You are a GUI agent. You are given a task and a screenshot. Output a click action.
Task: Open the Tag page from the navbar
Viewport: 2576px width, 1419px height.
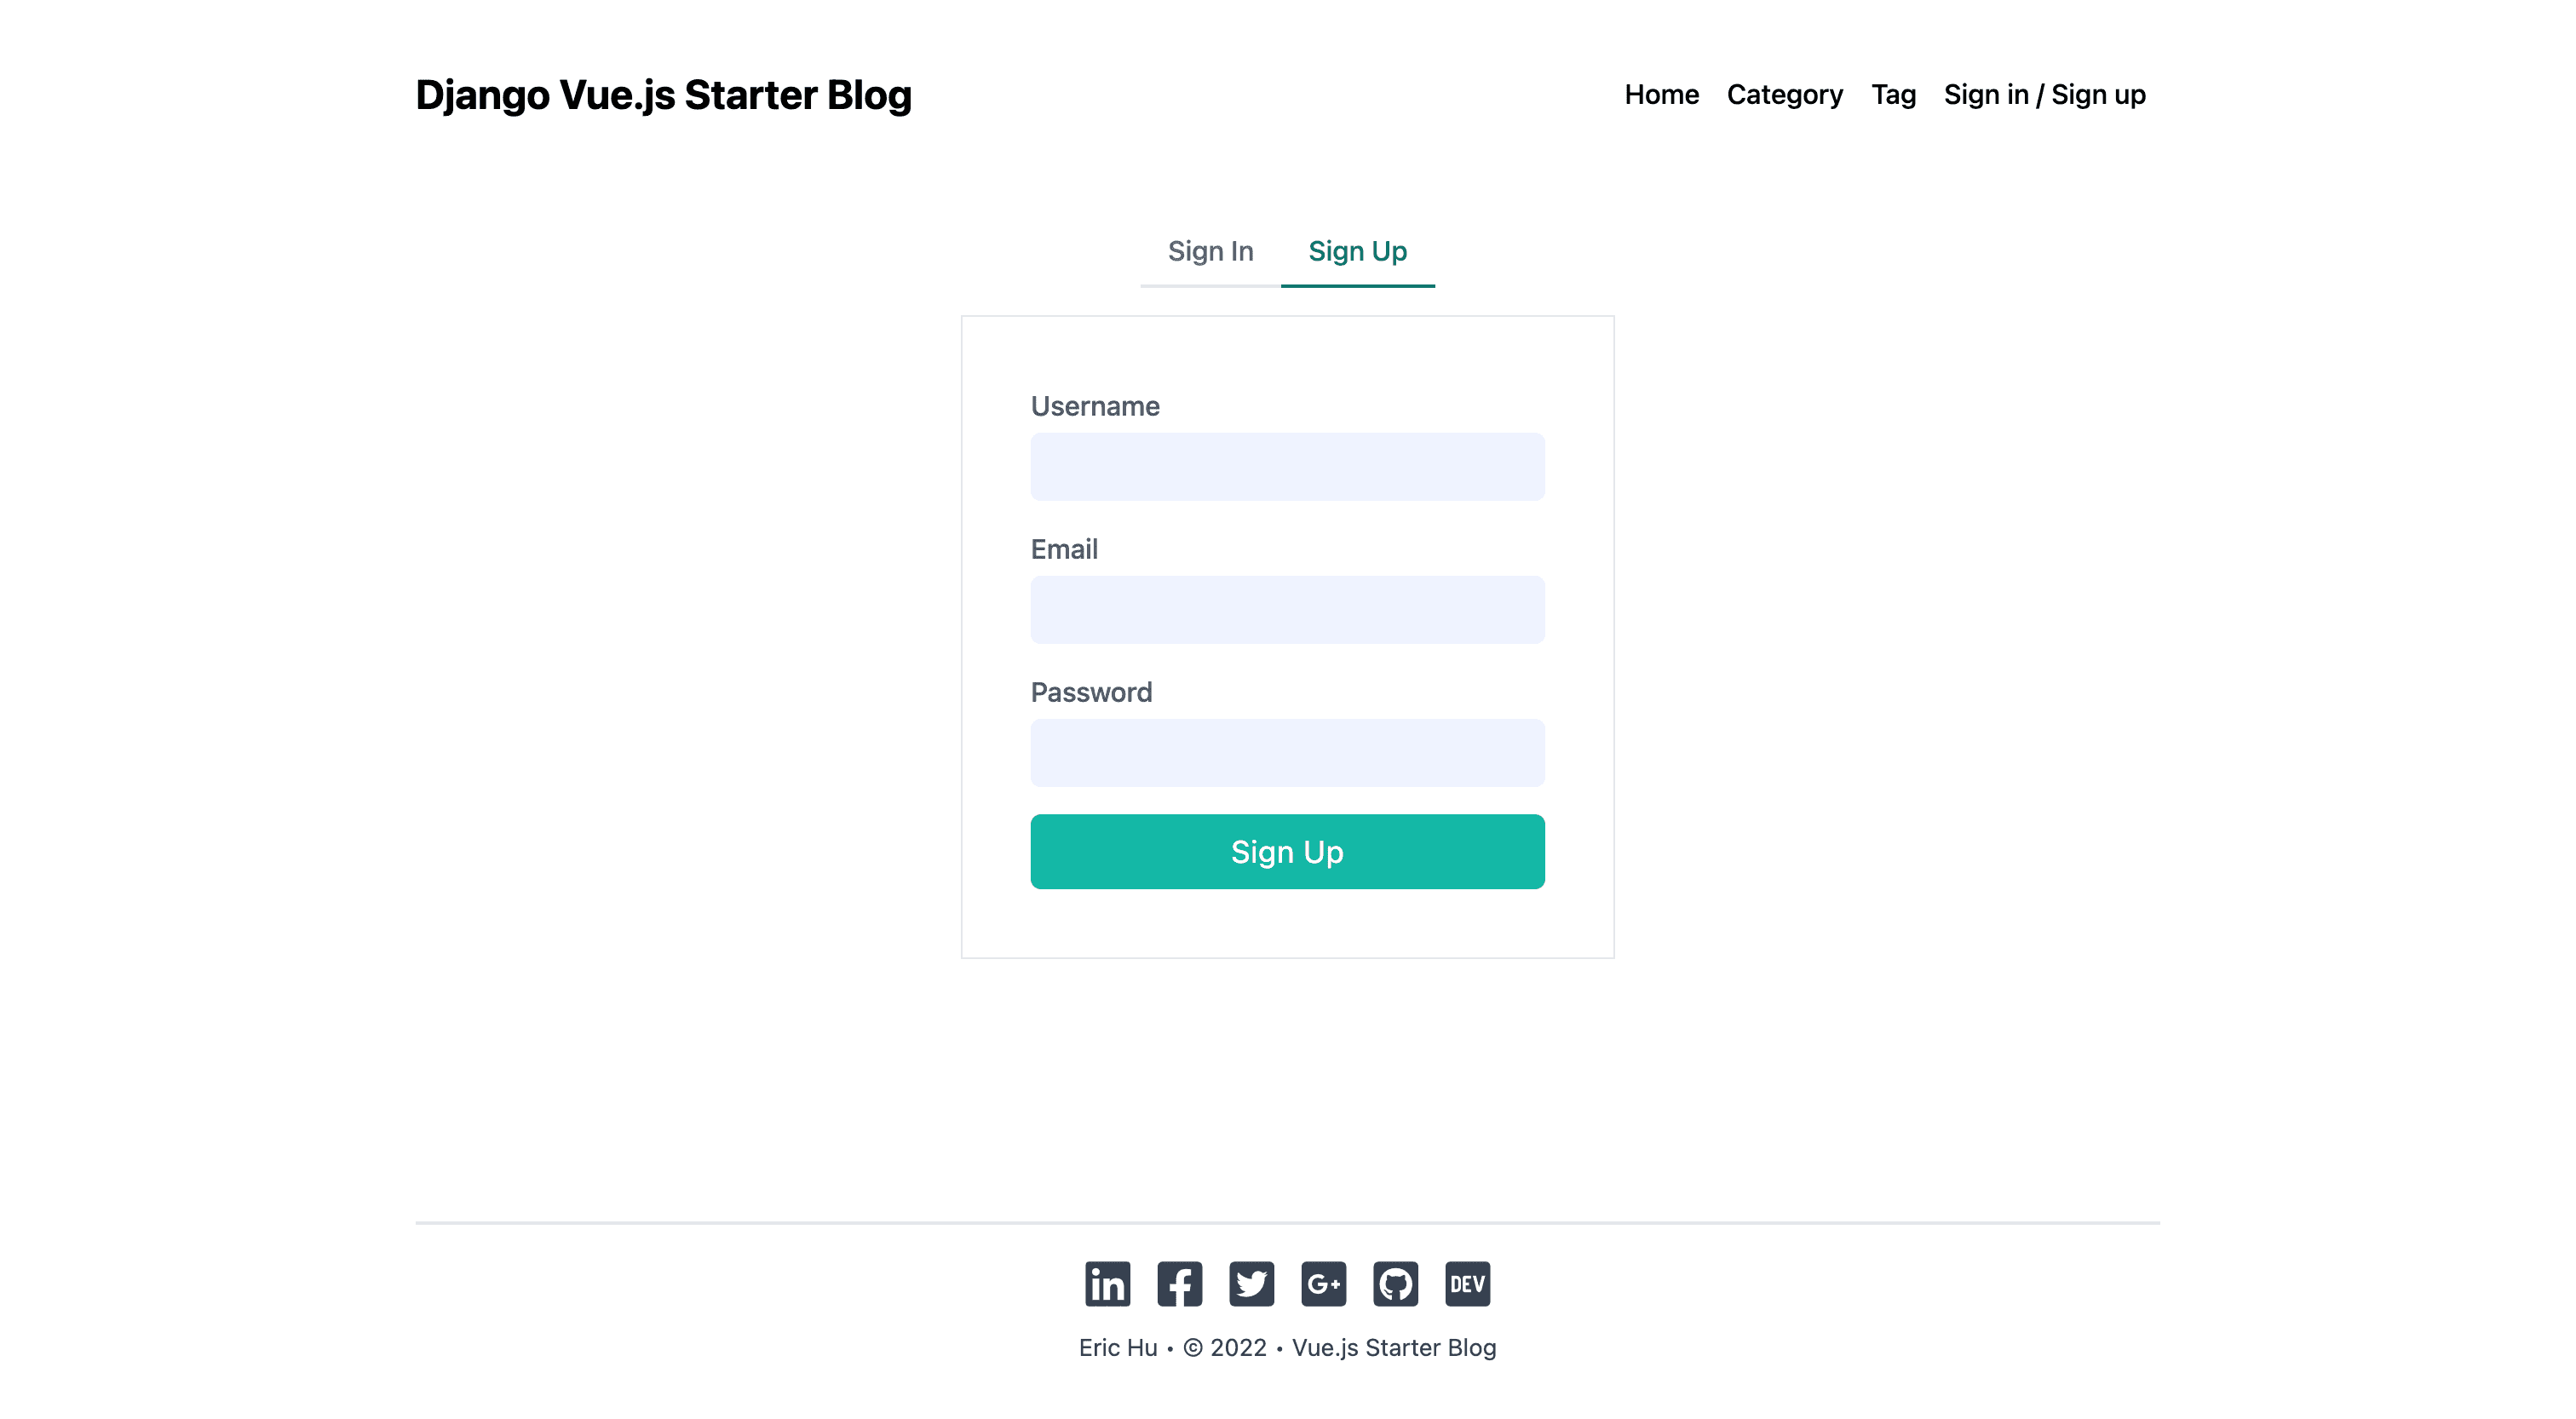tap(1894, 94)
